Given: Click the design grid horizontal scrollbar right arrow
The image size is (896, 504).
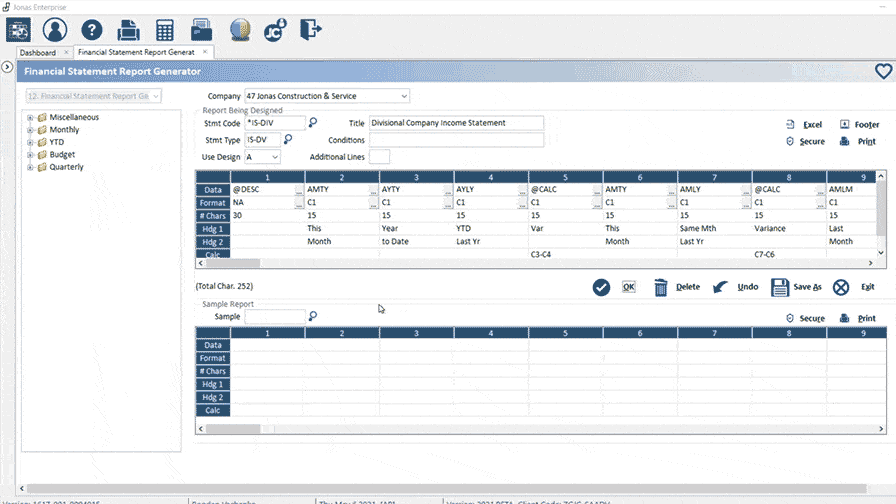Looking at the screenshot, I should 870,263.
